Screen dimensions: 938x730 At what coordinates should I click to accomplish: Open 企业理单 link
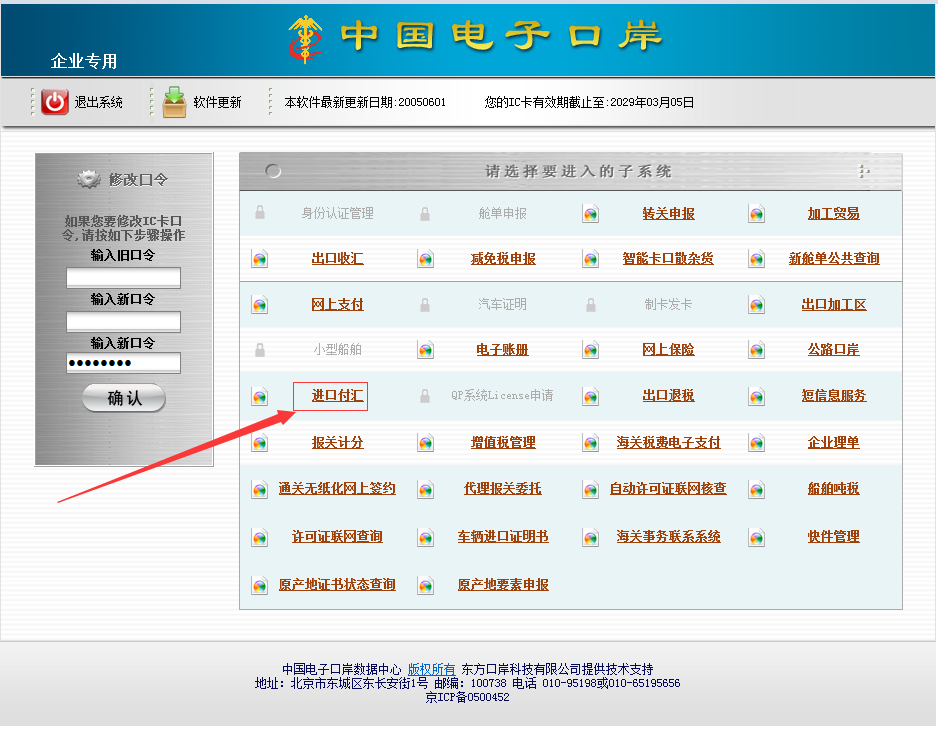833,443
